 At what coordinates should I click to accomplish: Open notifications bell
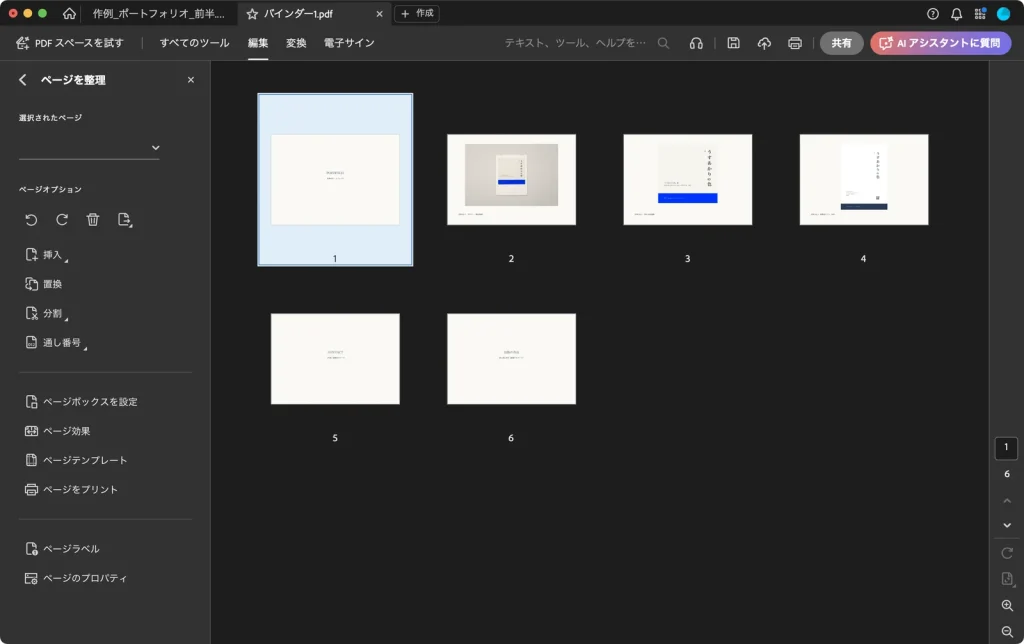tap(956, 14)
